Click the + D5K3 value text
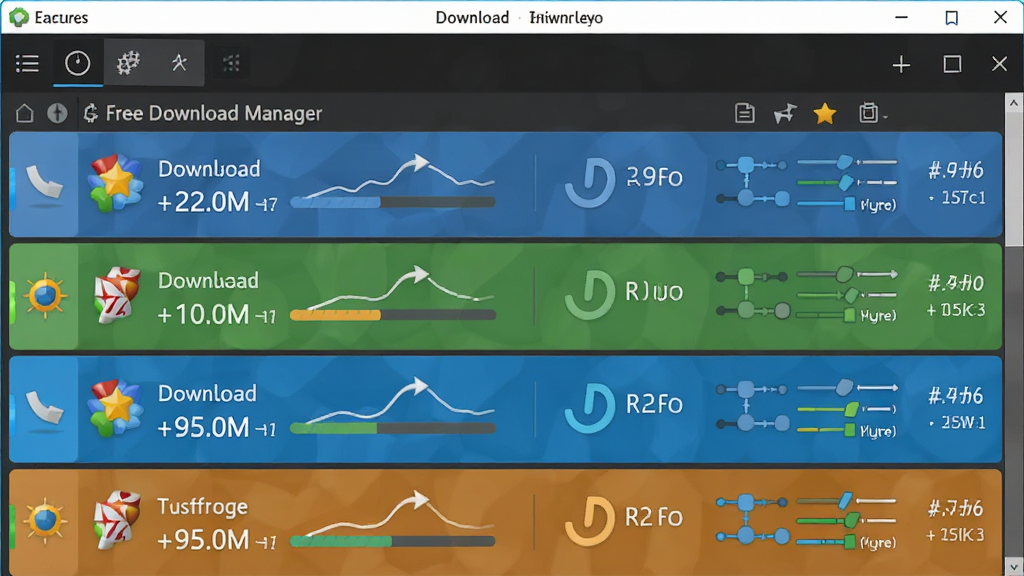1024x576 pixels. click(x=955, y=310)
